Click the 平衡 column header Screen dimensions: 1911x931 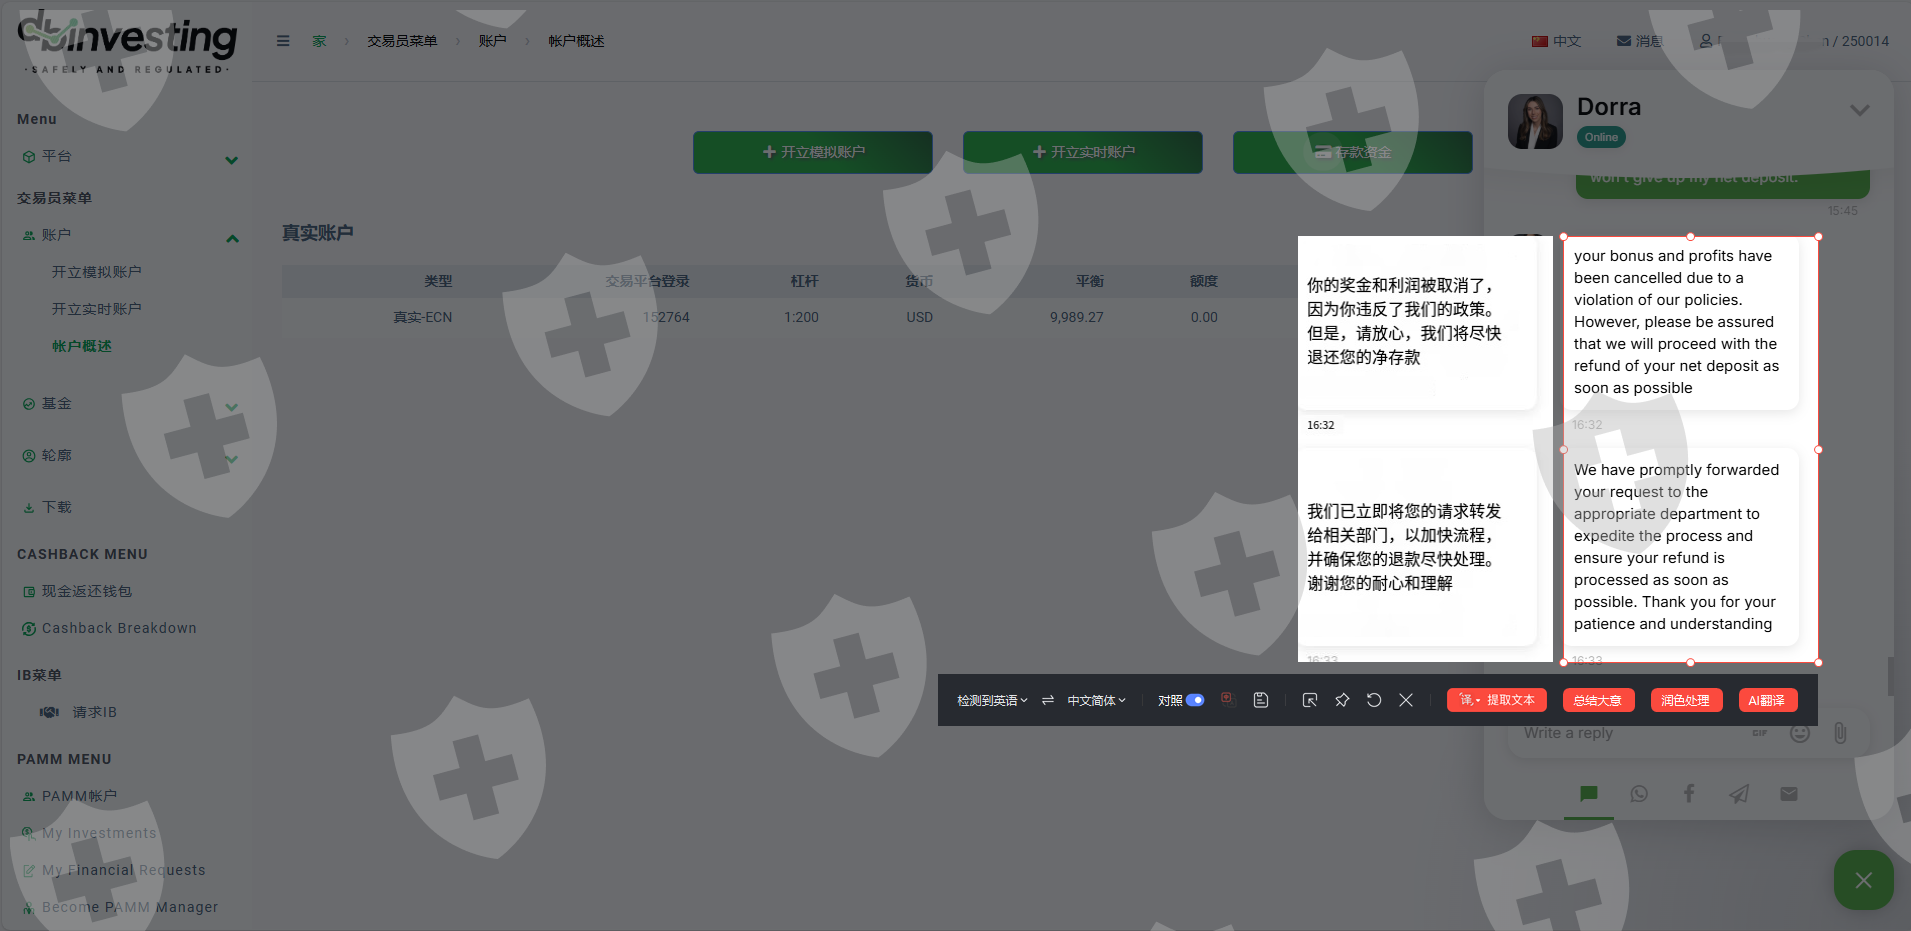tap(1089, 281)
